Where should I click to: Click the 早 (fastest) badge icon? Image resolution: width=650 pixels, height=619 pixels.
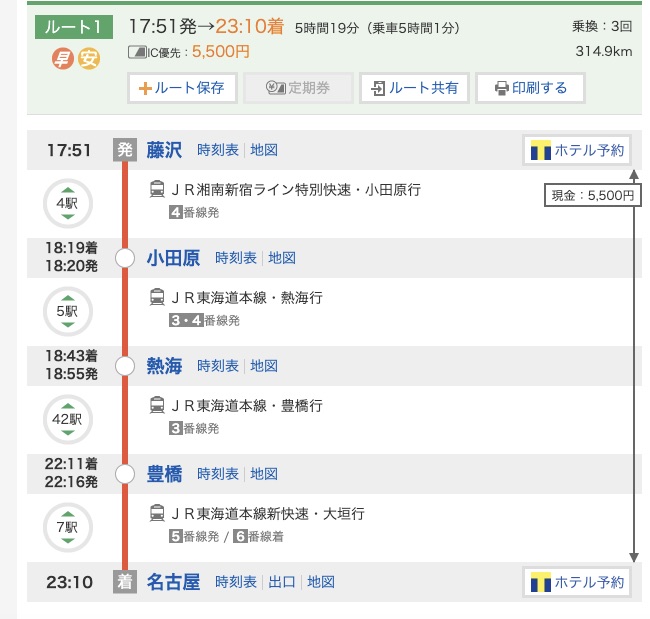click(63, 58)
